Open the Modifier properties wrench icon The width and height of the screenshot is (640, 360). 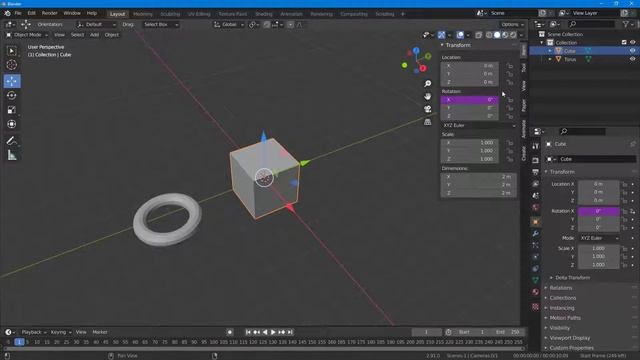536,233
